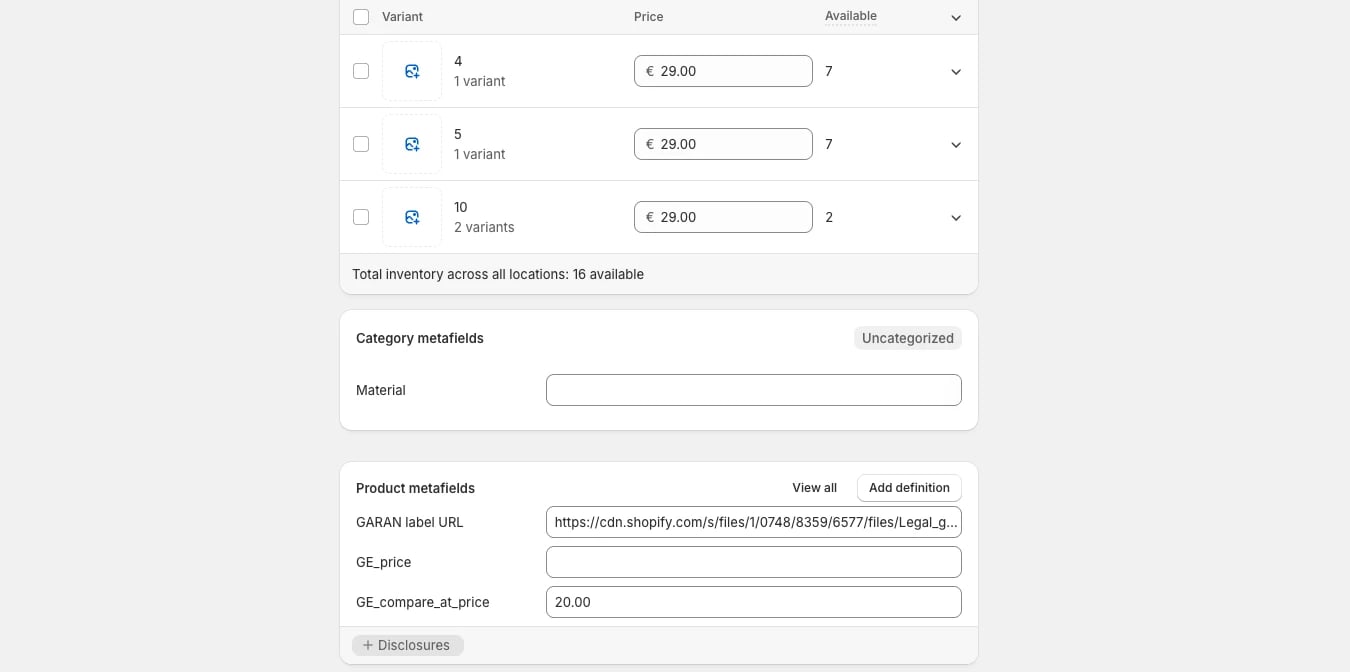Focus the GE_price input field
1350x672 pixels.
(754, 562)
